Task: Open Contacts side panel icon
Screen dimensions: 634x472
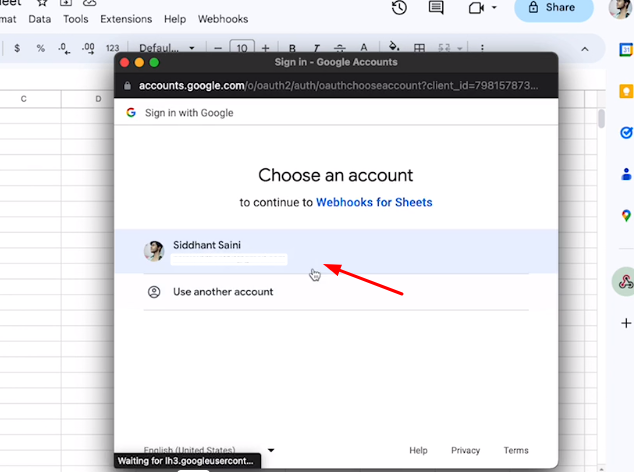Action: 626,174
